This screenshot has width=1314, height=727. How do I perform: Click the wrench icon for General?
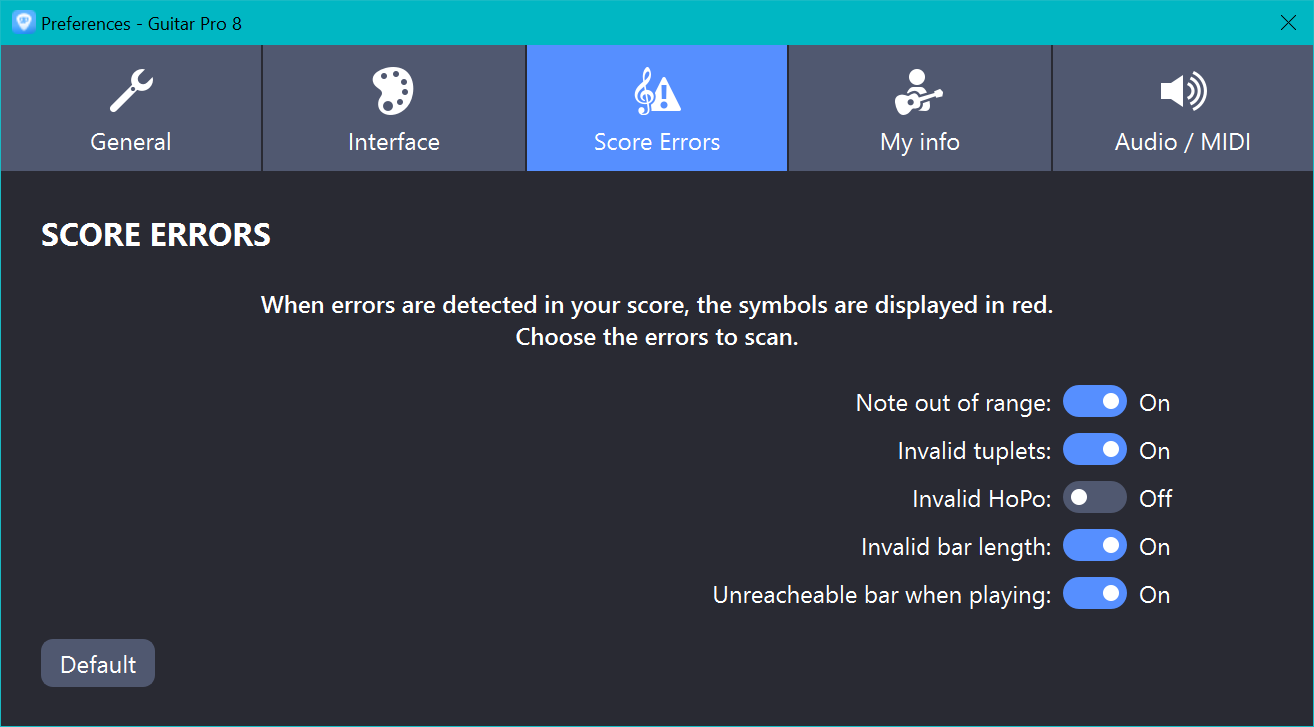coord(131,91)
